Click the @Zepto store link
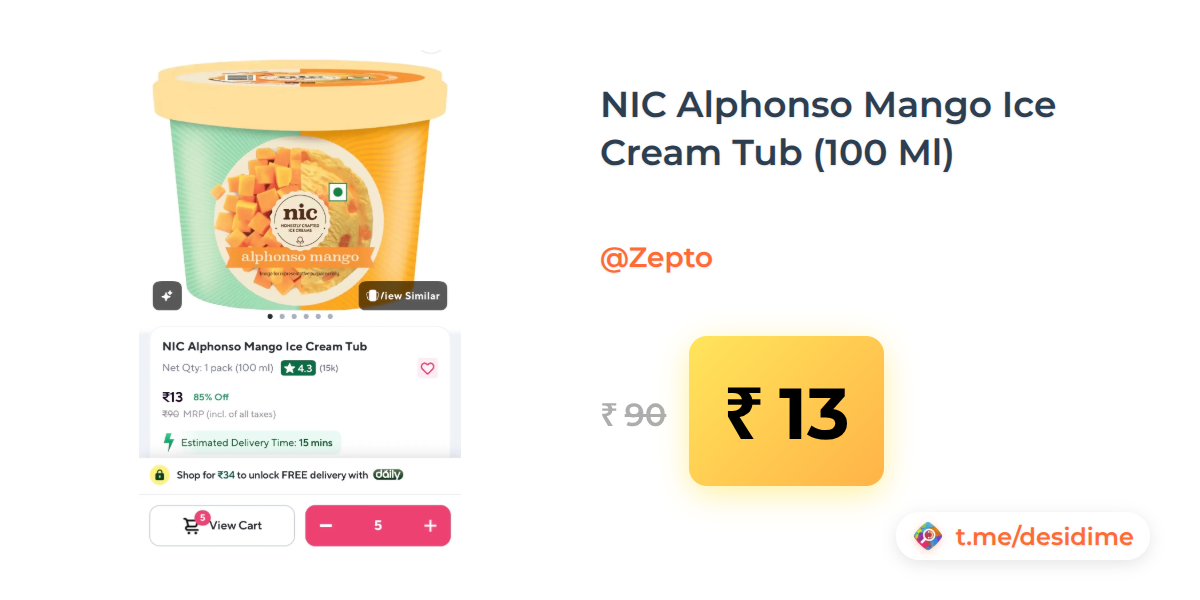The height and width of the screenshot is (600, 1200). [x=656, y=258]
